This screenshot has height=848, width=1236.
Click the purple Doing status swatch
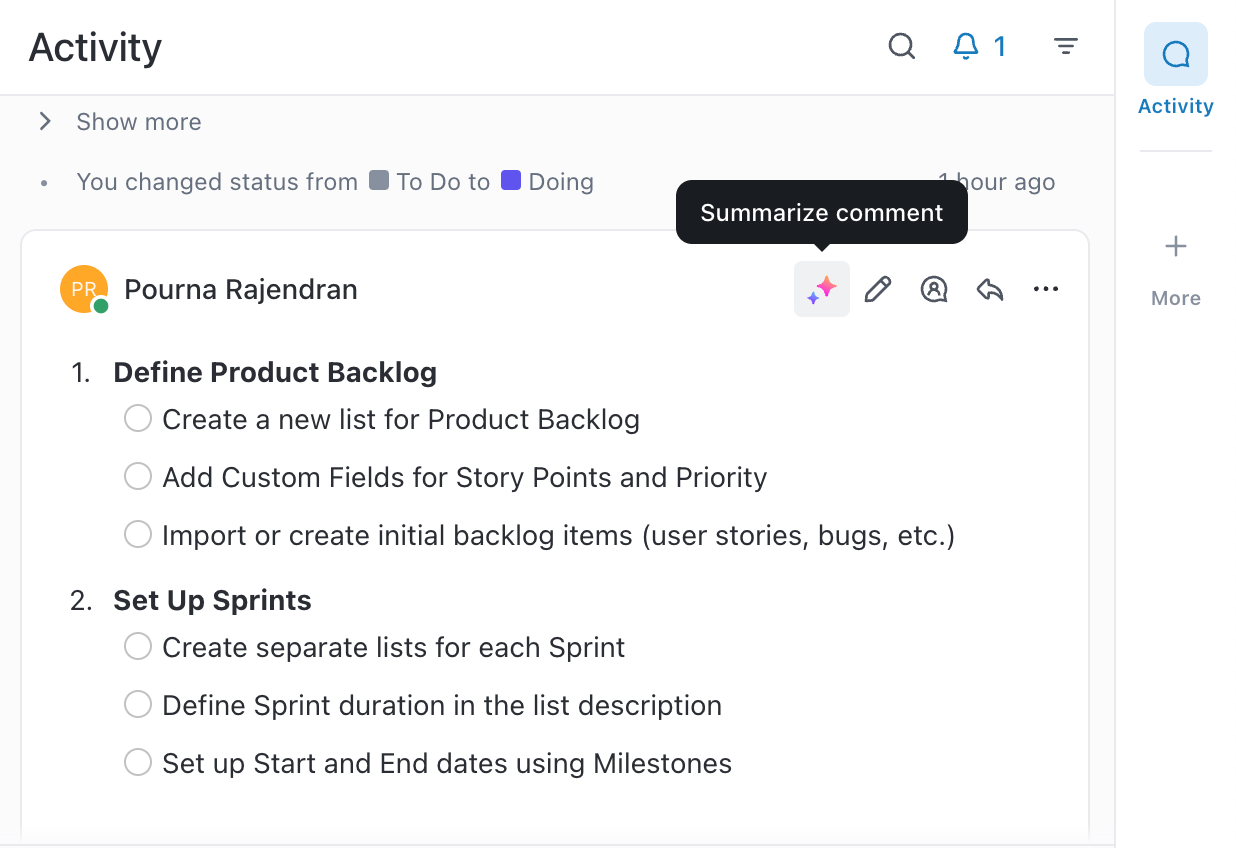tap(511, 181)
